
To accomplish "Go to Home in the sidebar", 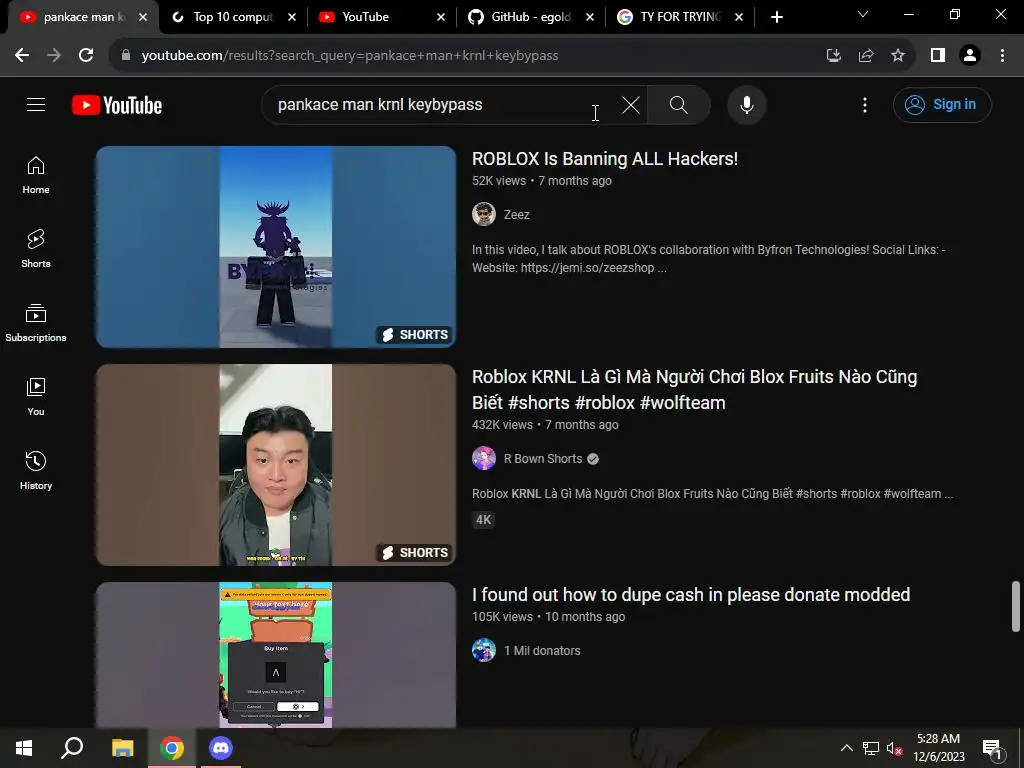I will coord(36,175).
